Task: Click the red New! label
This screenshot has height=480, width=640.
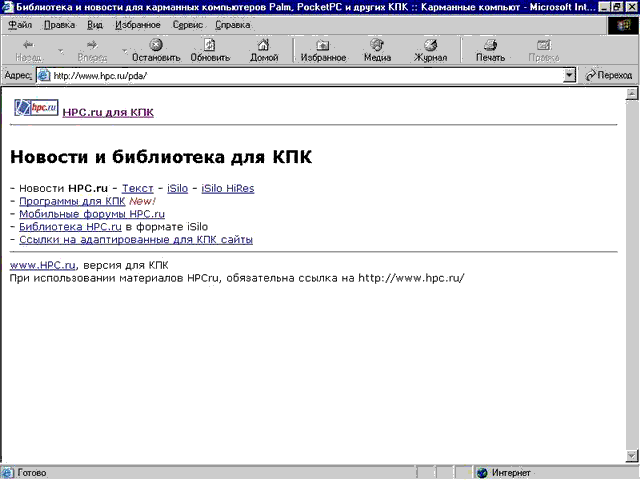Action: (x=142, y=201)
